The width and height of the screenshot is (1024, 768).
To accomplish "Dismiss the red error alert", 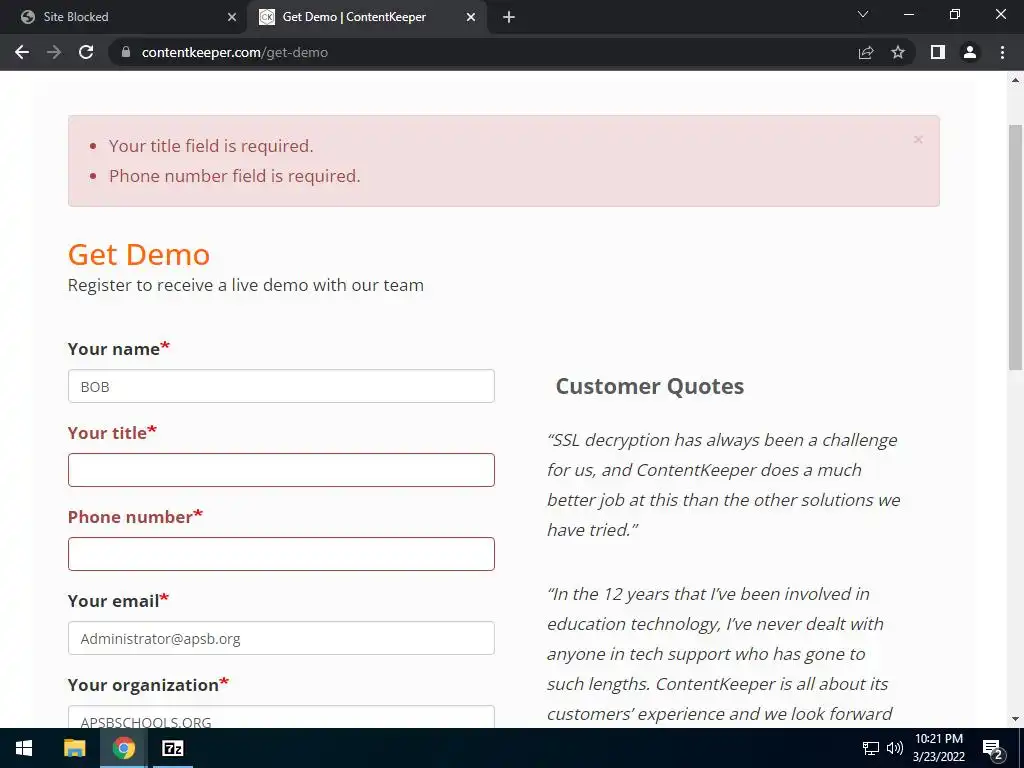I will (x=918, y=139).
